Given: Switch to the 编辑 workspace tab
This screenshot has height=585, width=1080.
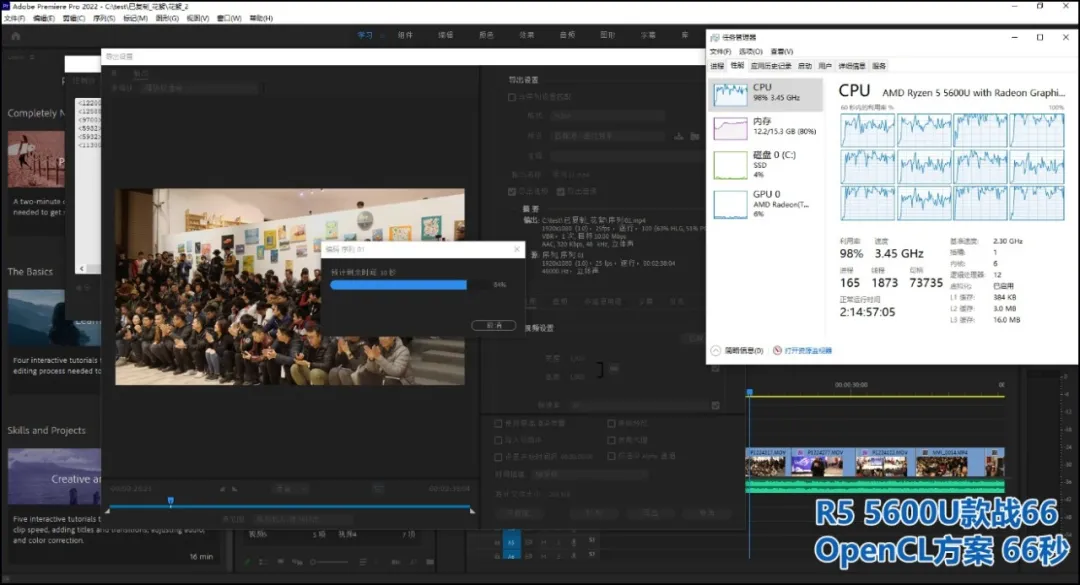Looking at the screenshot, I should point(446,35).
